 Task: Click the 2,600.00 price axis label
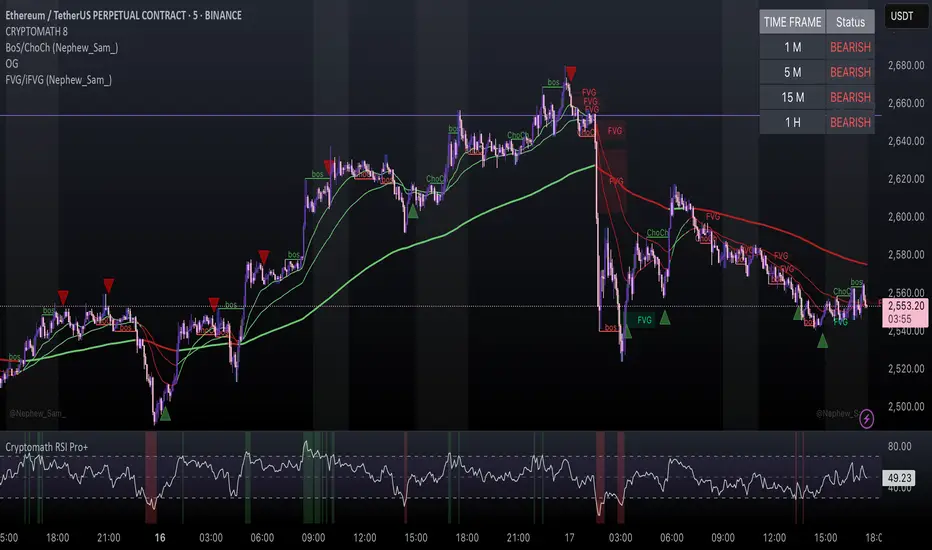[x=906, y=216]
